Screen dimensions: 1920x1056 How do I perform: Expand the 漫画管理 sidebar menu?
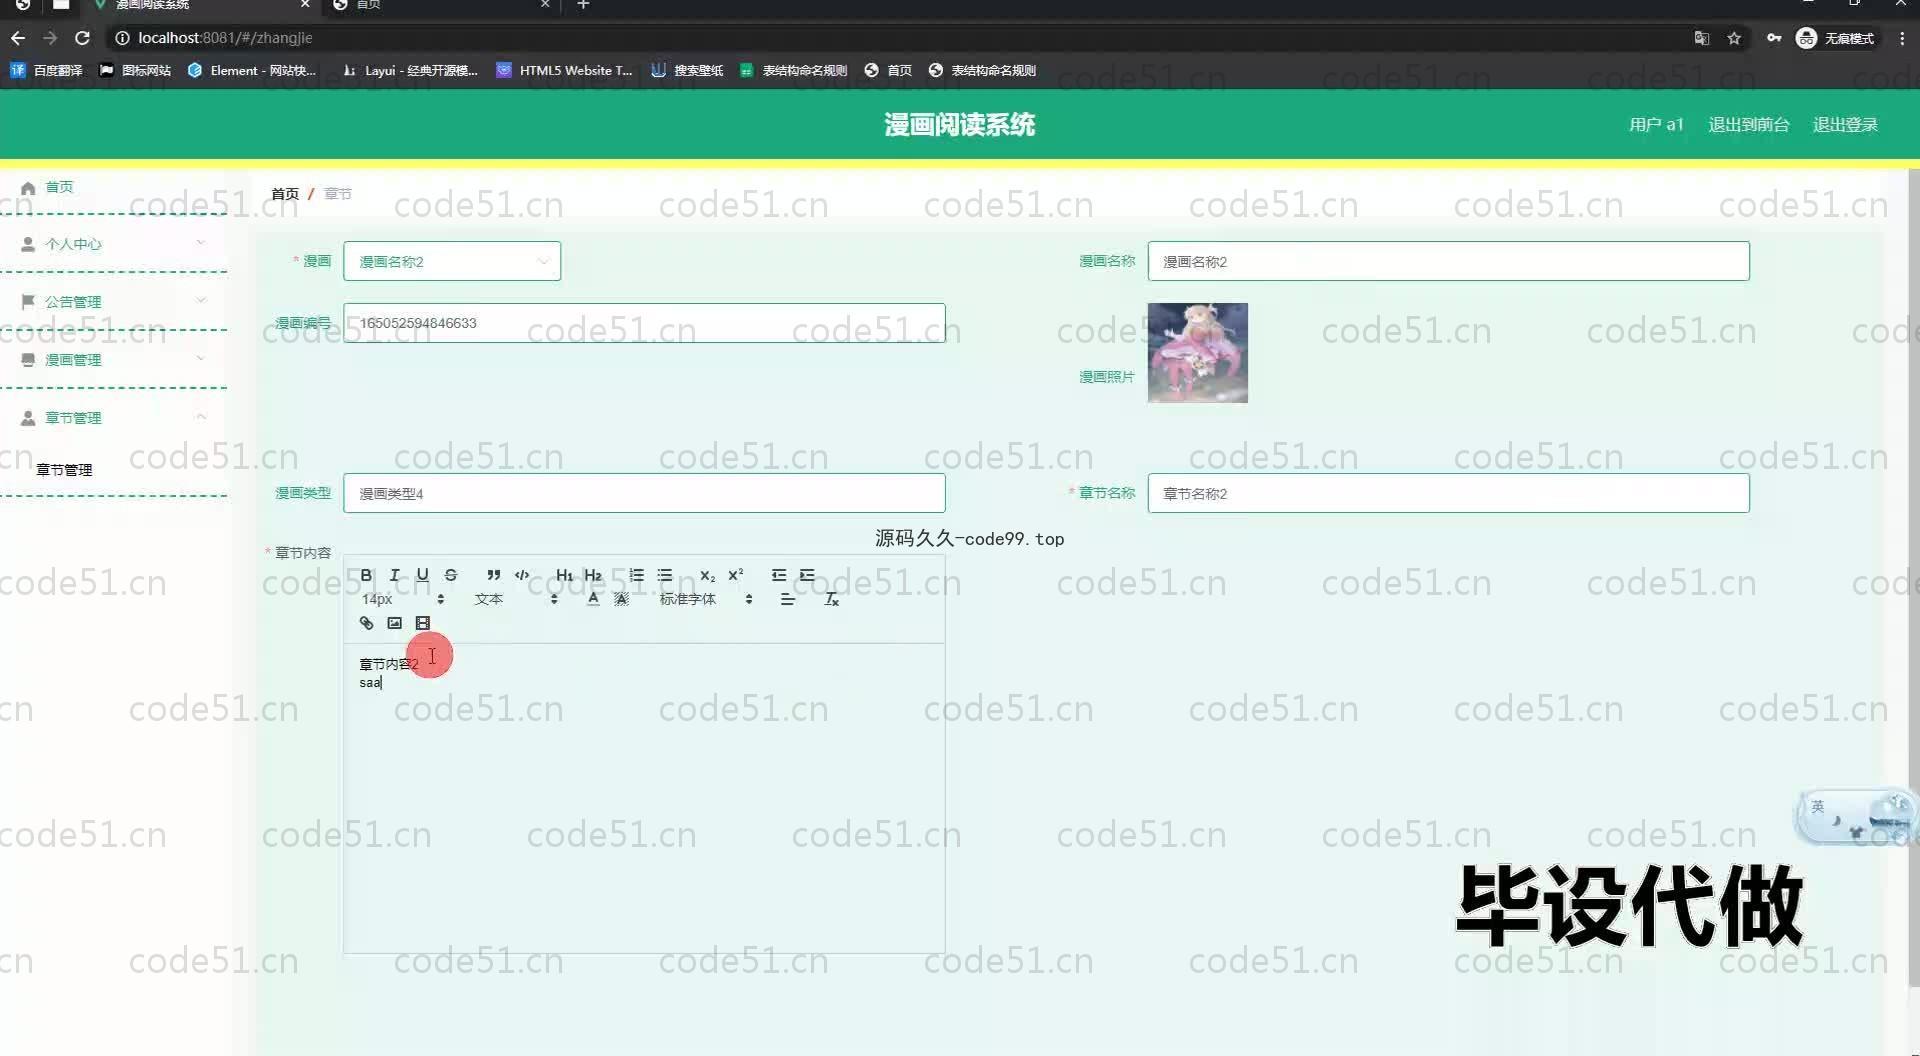click(113, 359)
